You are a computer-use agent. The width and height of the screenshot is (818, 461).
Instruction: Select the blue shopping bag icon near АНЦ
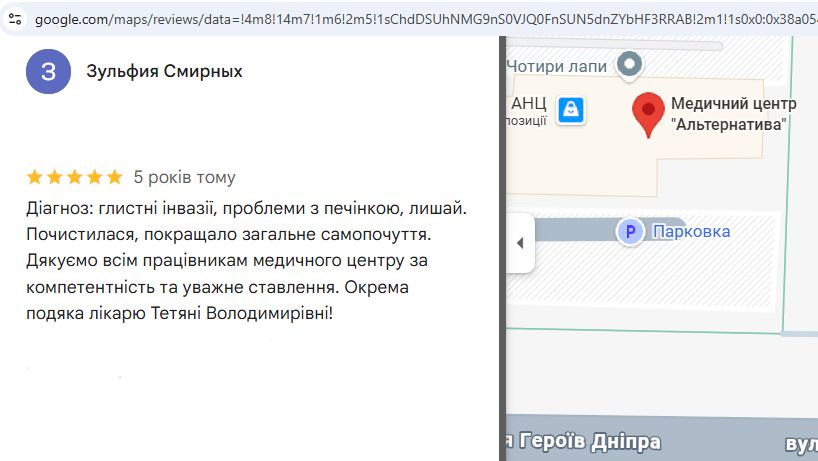pos(570,110)
